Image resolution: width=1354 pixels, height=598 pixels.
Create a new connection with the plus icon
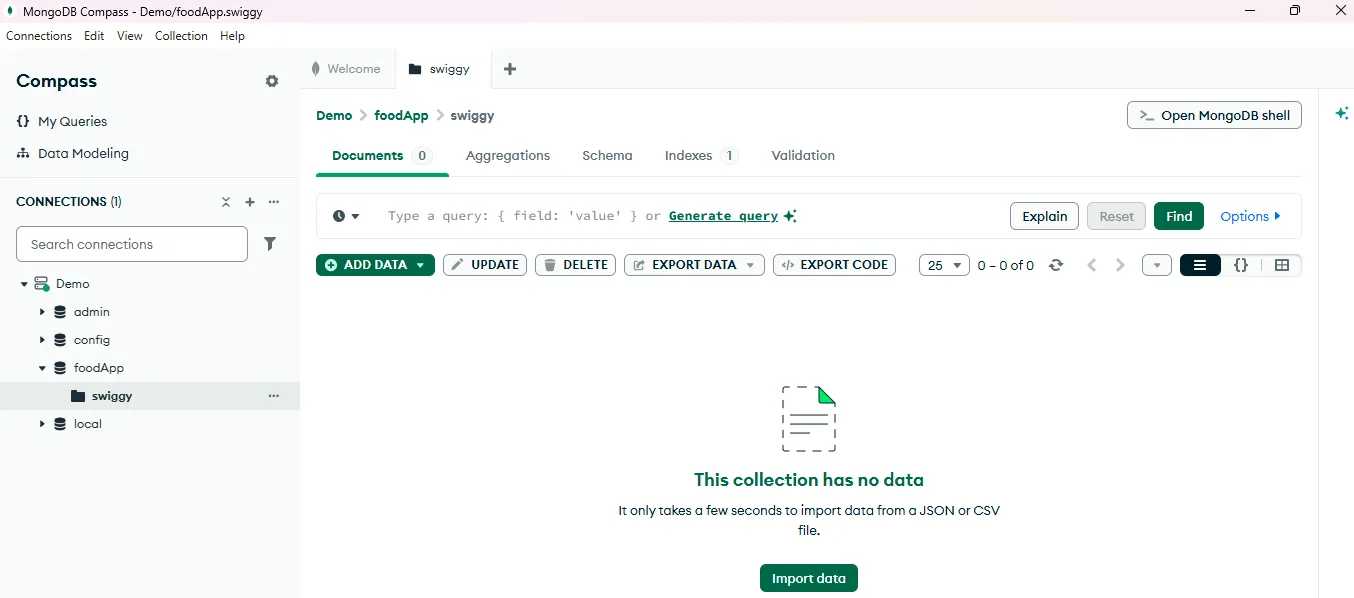(x=250, y=202)
